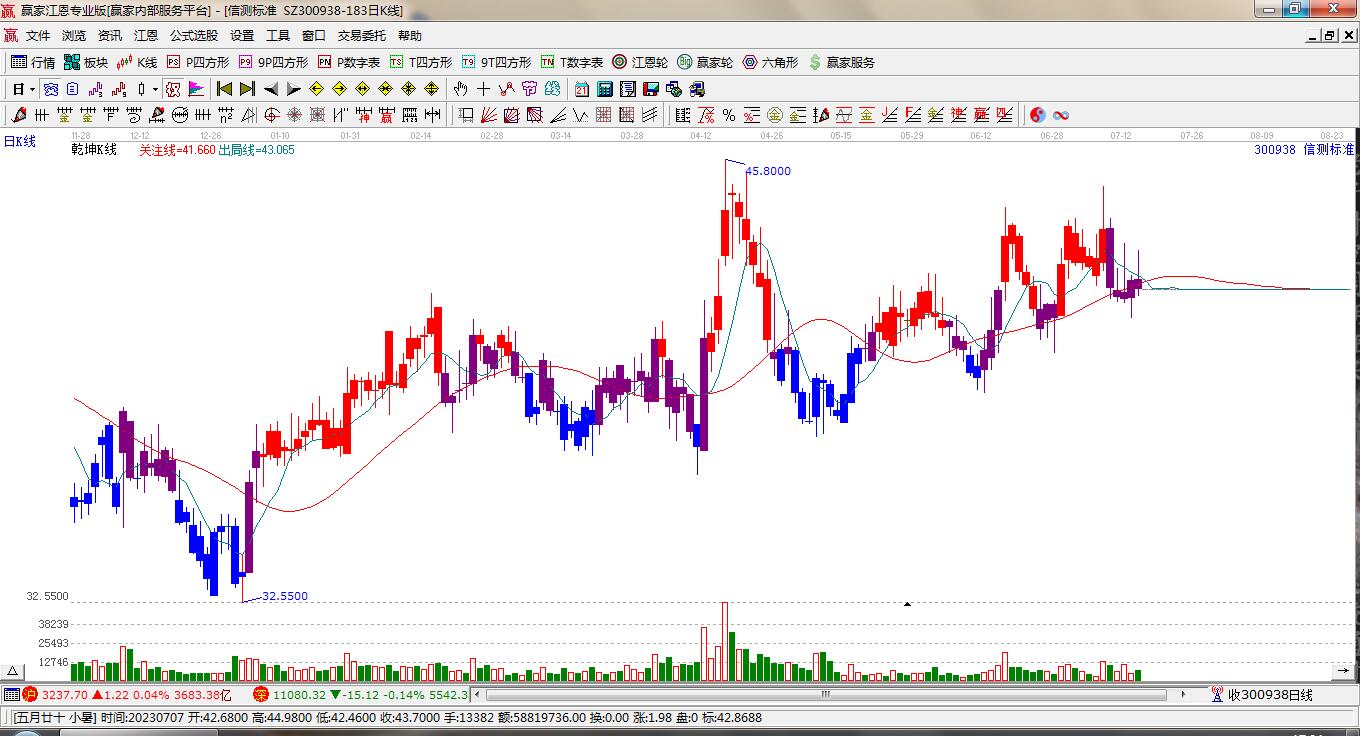This screenshot has width=1360, height=736.
Task: Open the 文件 menu
Action: [38, 35]
